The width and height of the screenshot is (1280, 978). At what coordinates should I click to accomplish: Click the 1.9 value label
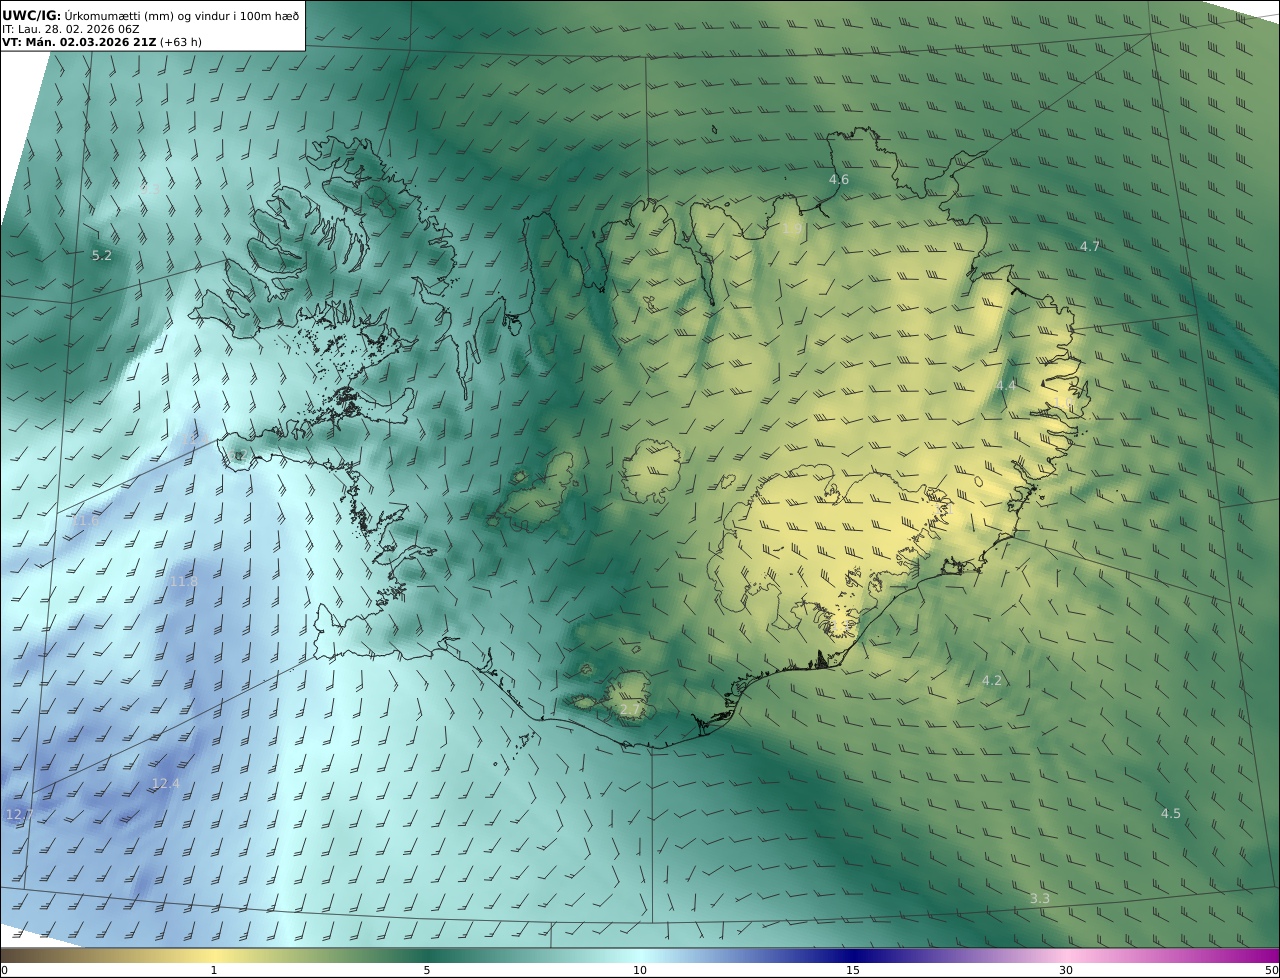[x=792, y=229]
